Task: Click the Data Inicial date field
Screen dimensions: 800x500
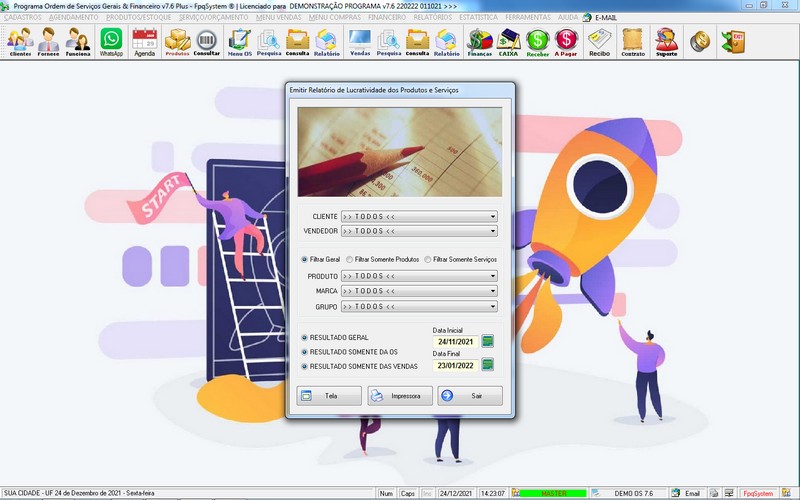Action: [x=455, y=341]
